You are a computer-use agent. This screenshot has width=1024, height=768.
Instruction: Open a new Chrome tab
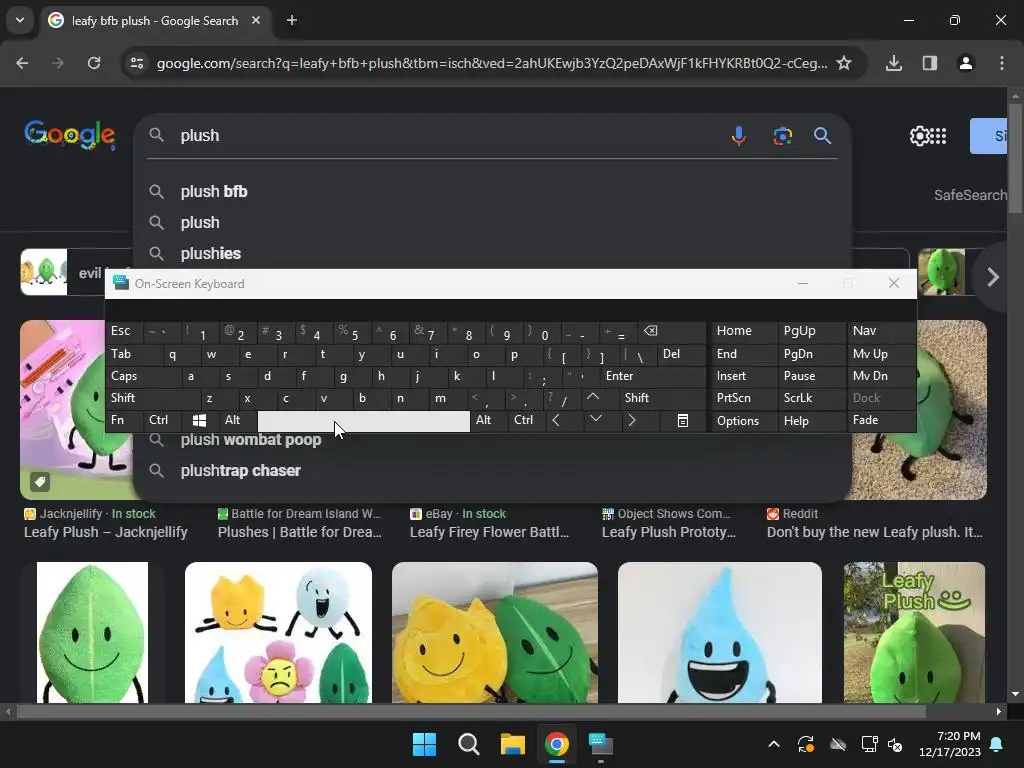292,20
